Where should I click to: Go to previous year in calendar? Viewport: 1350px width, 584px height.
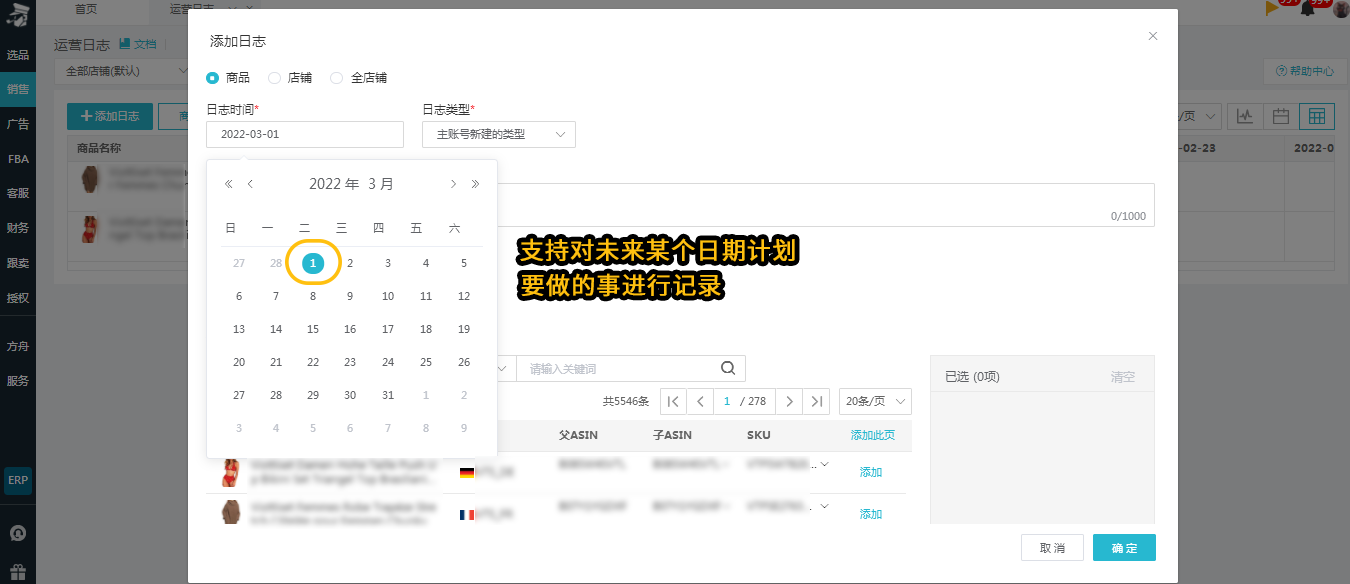pyautogui.click(x=228, y=184)
